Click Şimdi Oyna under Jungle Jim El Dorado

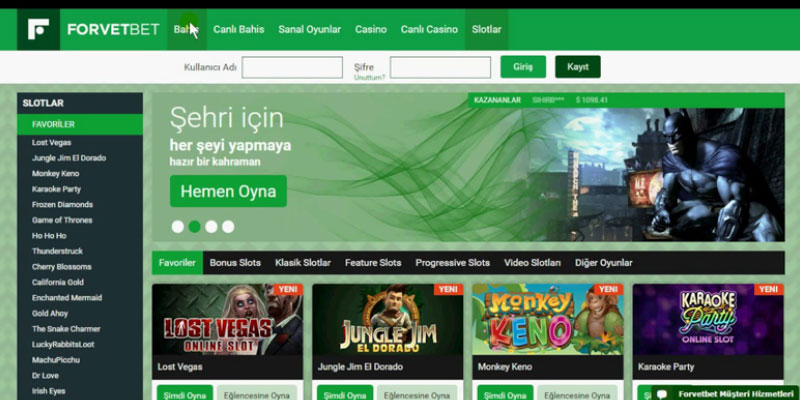[345, 393]
